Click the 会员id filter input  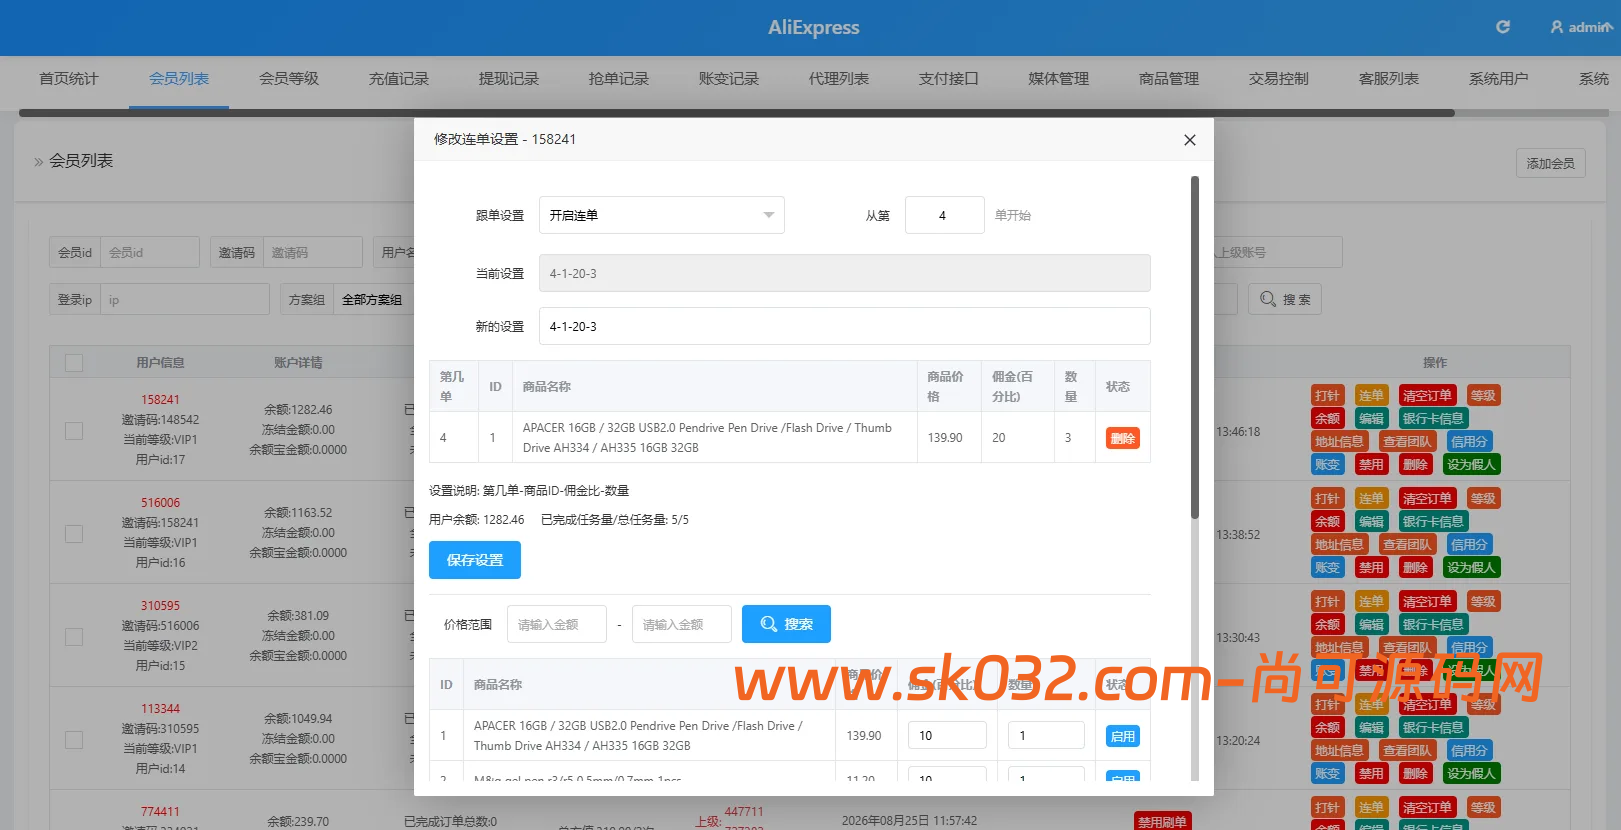tap(150, 252)
